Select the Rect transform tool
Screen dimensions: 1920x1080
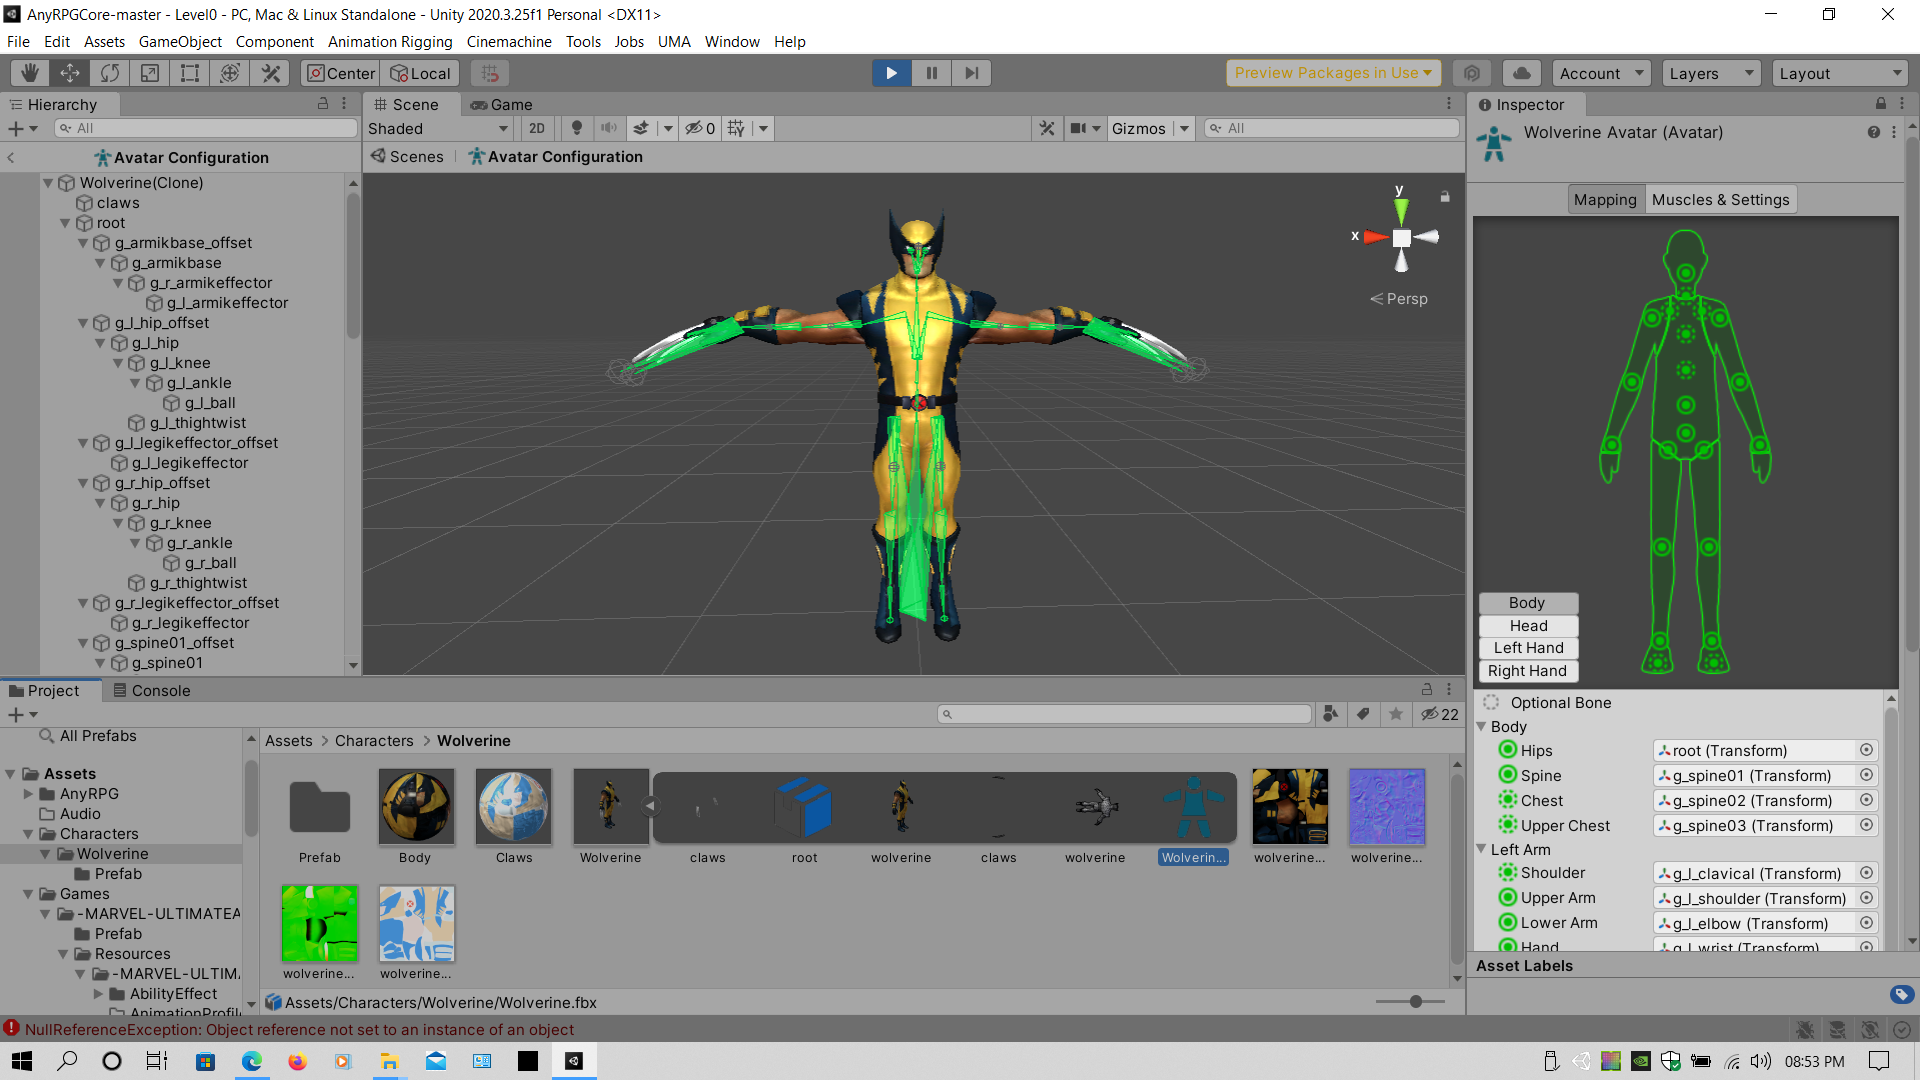(189, 72)
